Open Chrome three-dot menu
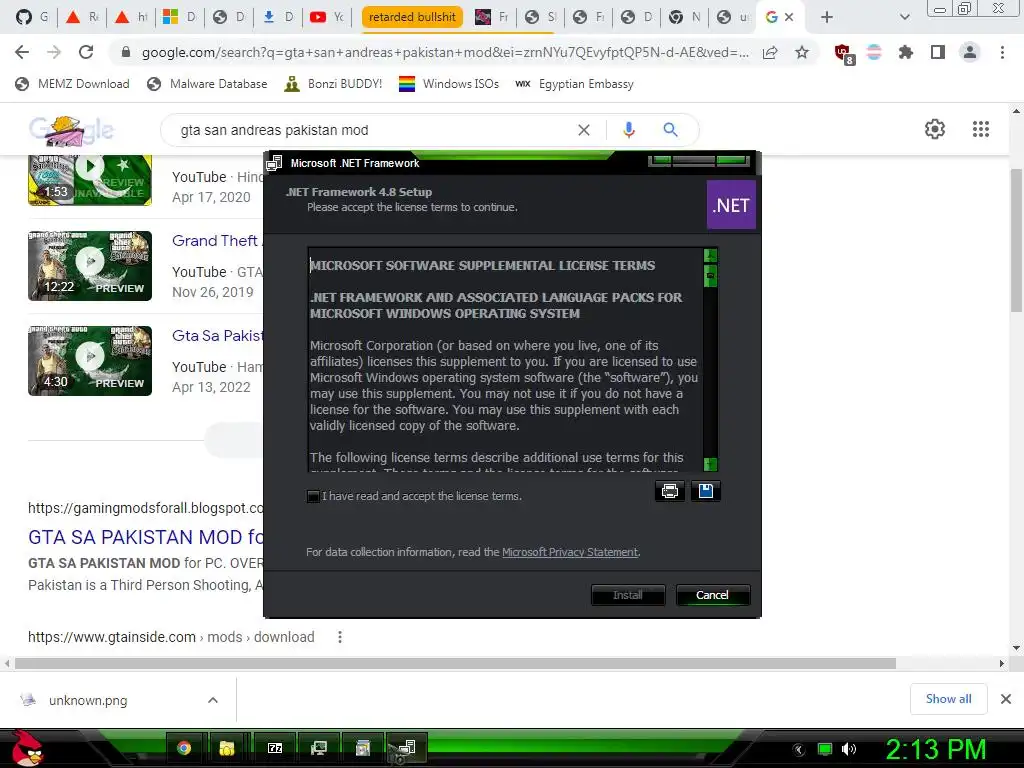The width and height of the screenshot is (1024, 768). coord(1002,52)
